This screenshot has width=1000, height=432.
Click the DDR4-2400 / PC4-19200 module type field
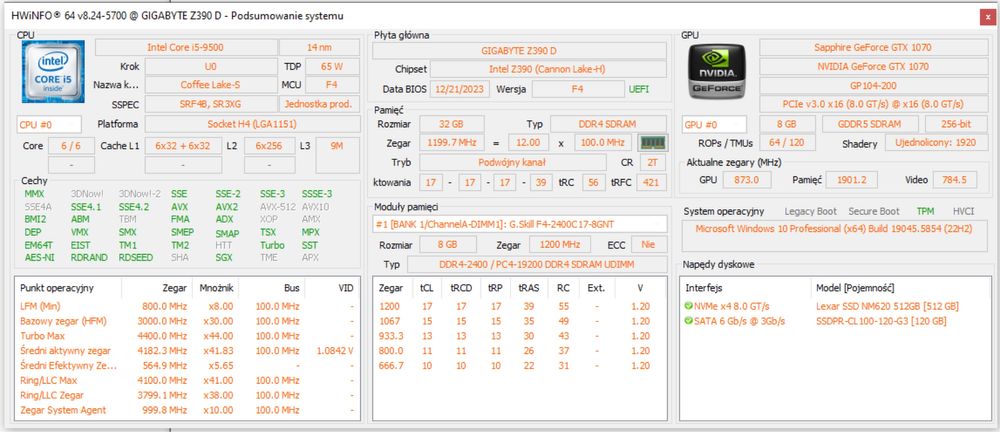pyautogui.click(x=536, y=264)
